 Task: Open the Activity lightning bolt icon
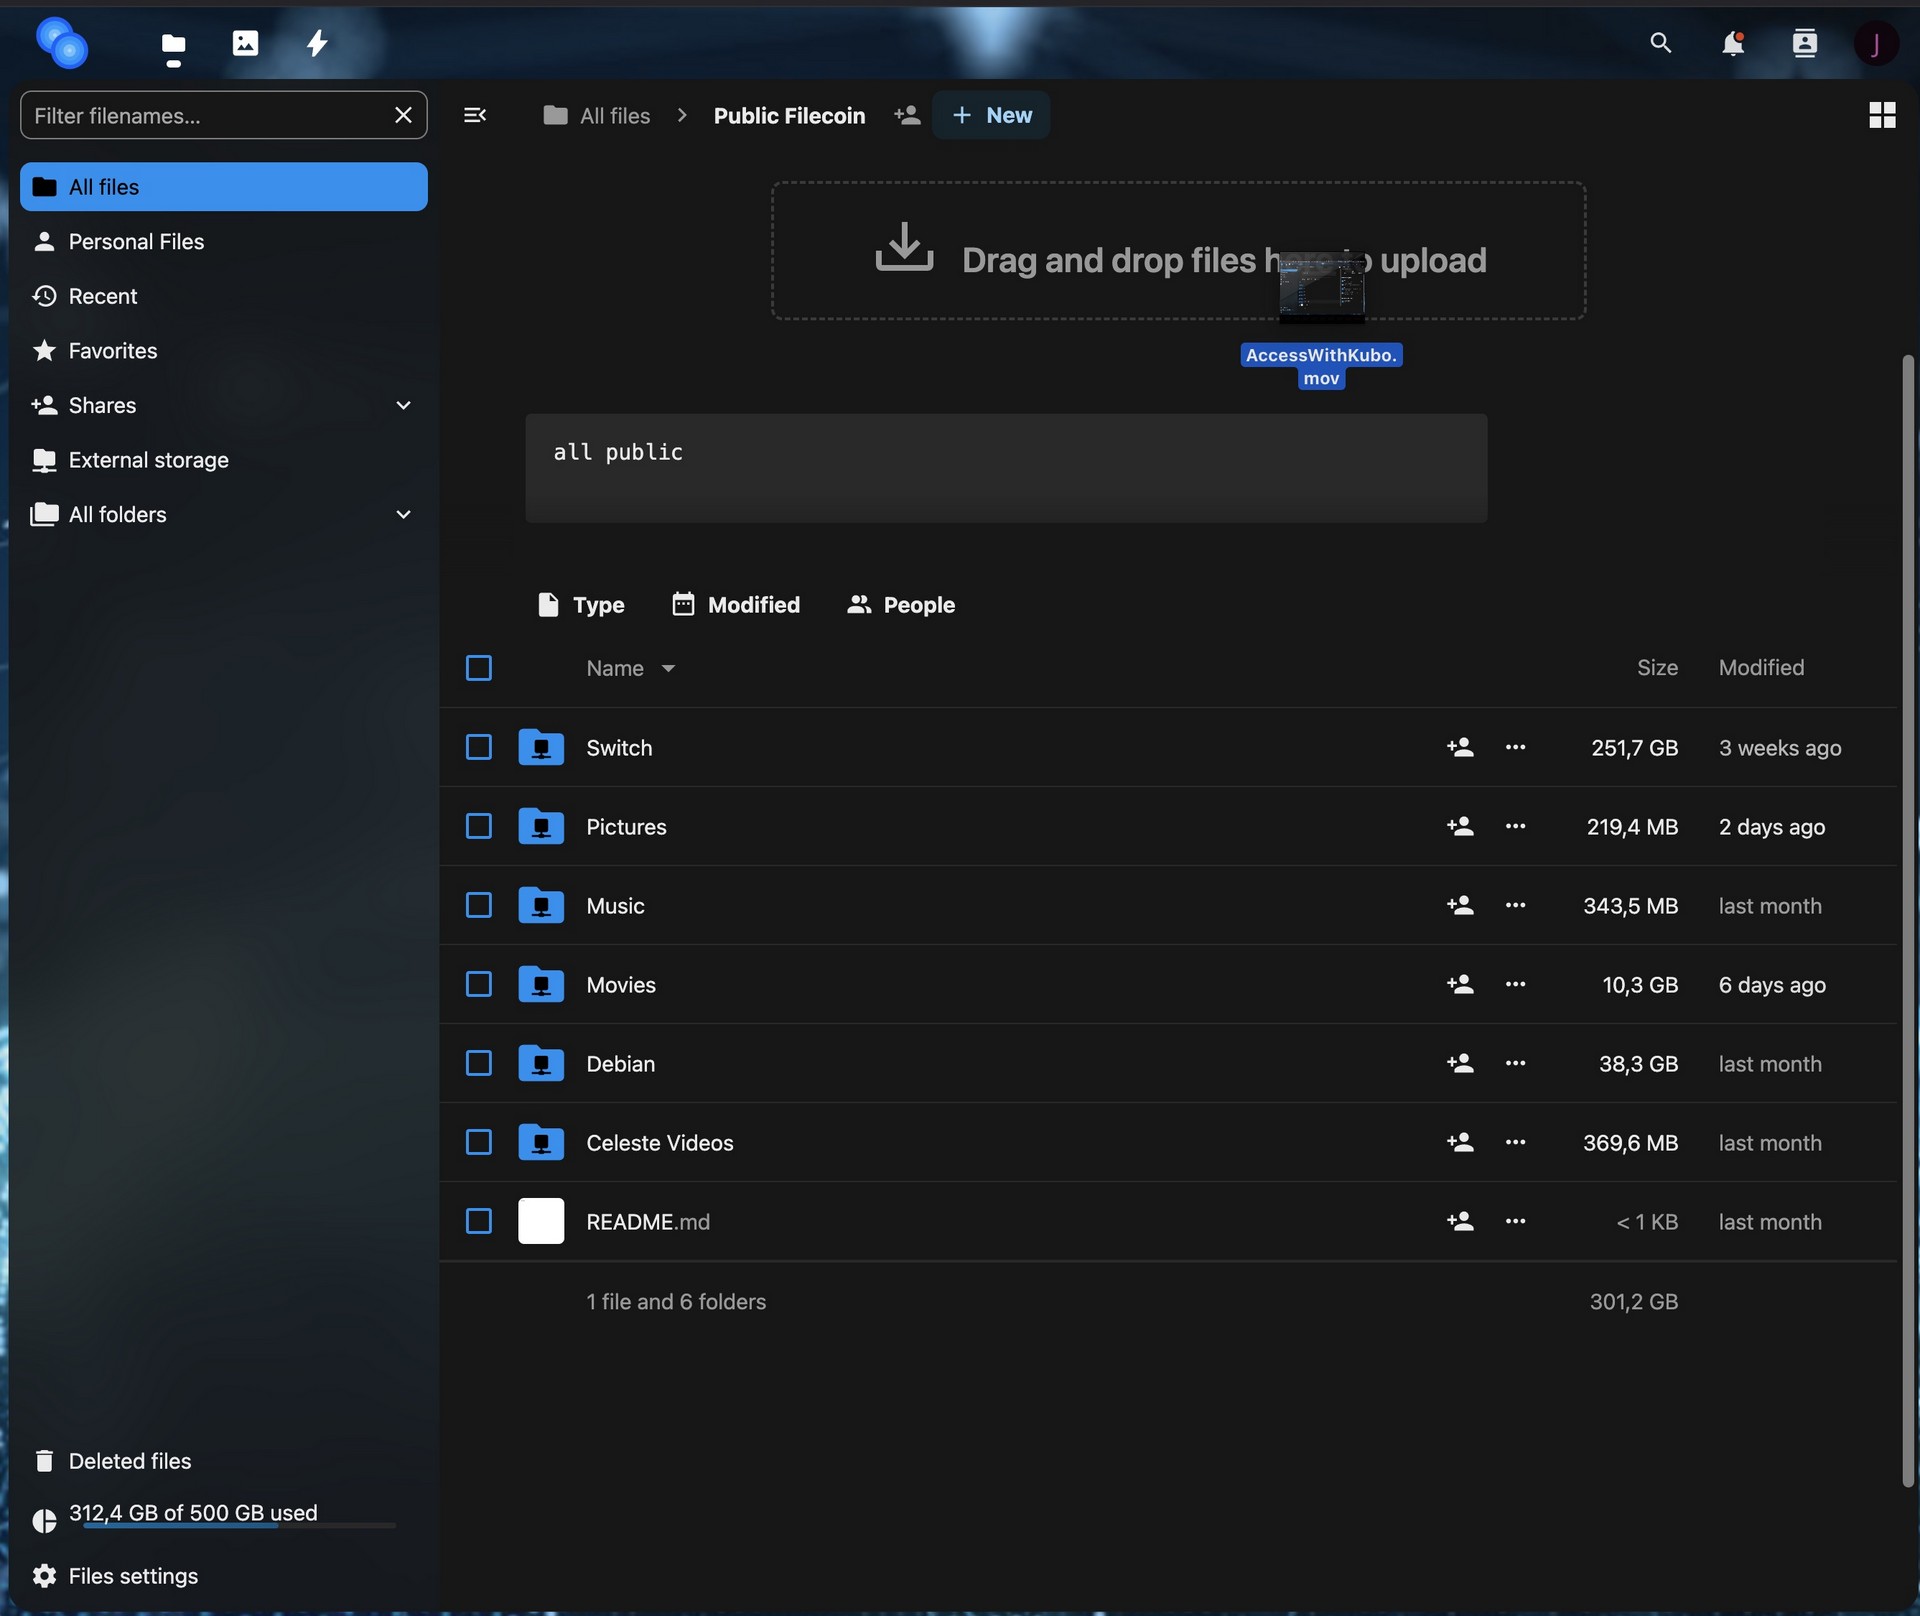coord(317,43)
